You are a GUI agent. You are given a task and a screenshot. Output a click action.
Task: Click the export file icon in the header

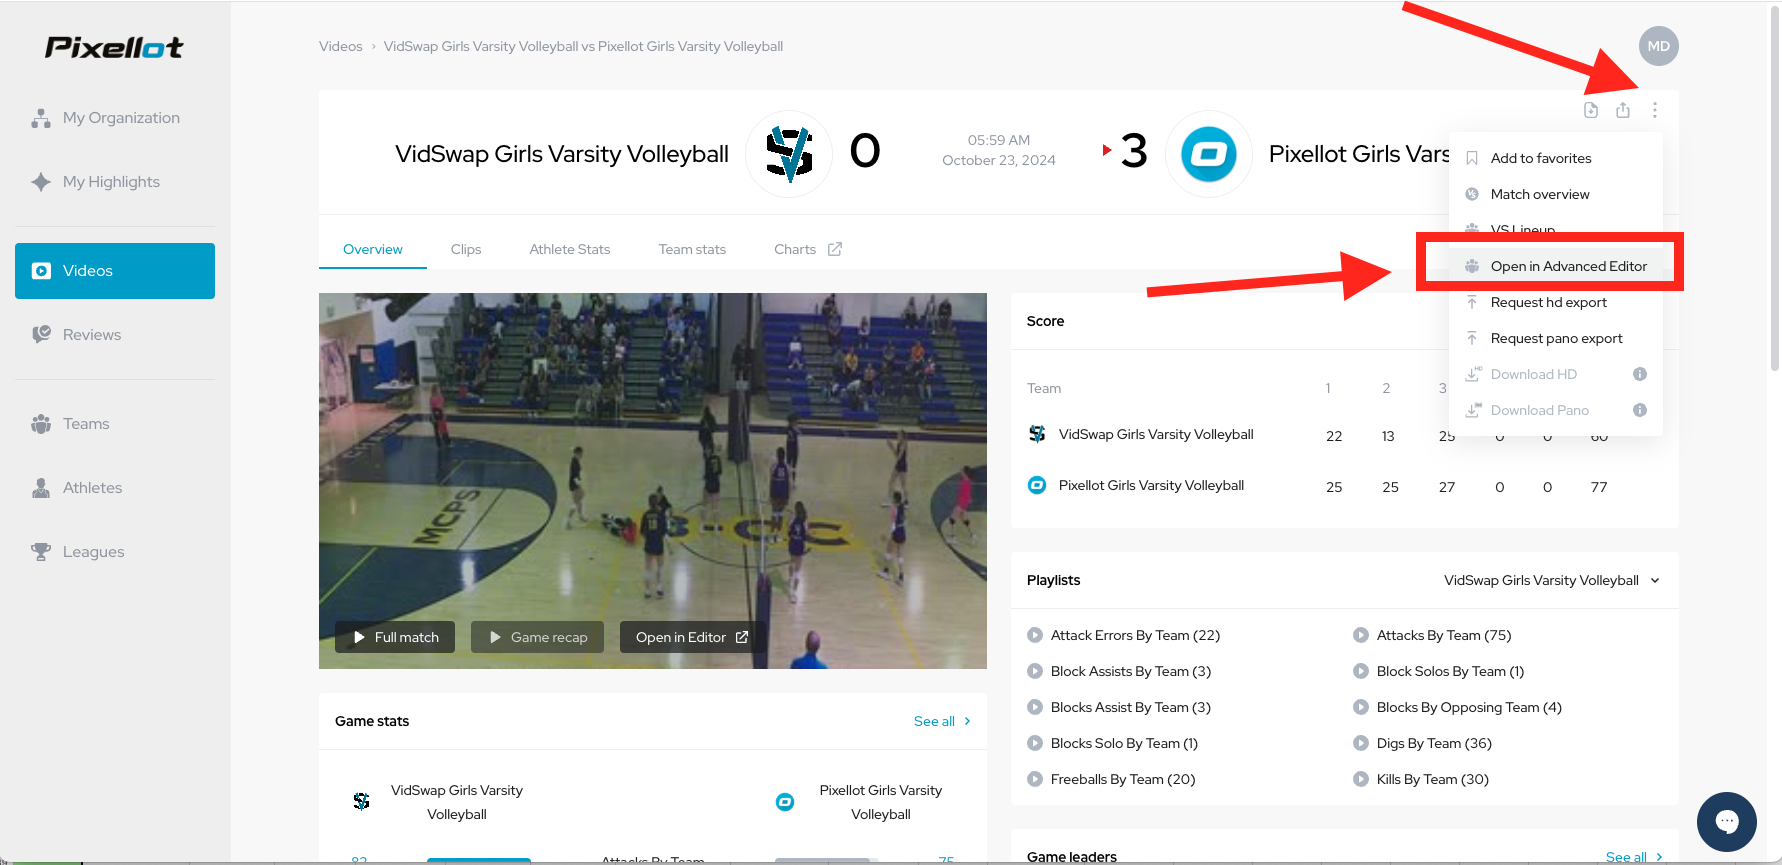[x=1591, y=110]
